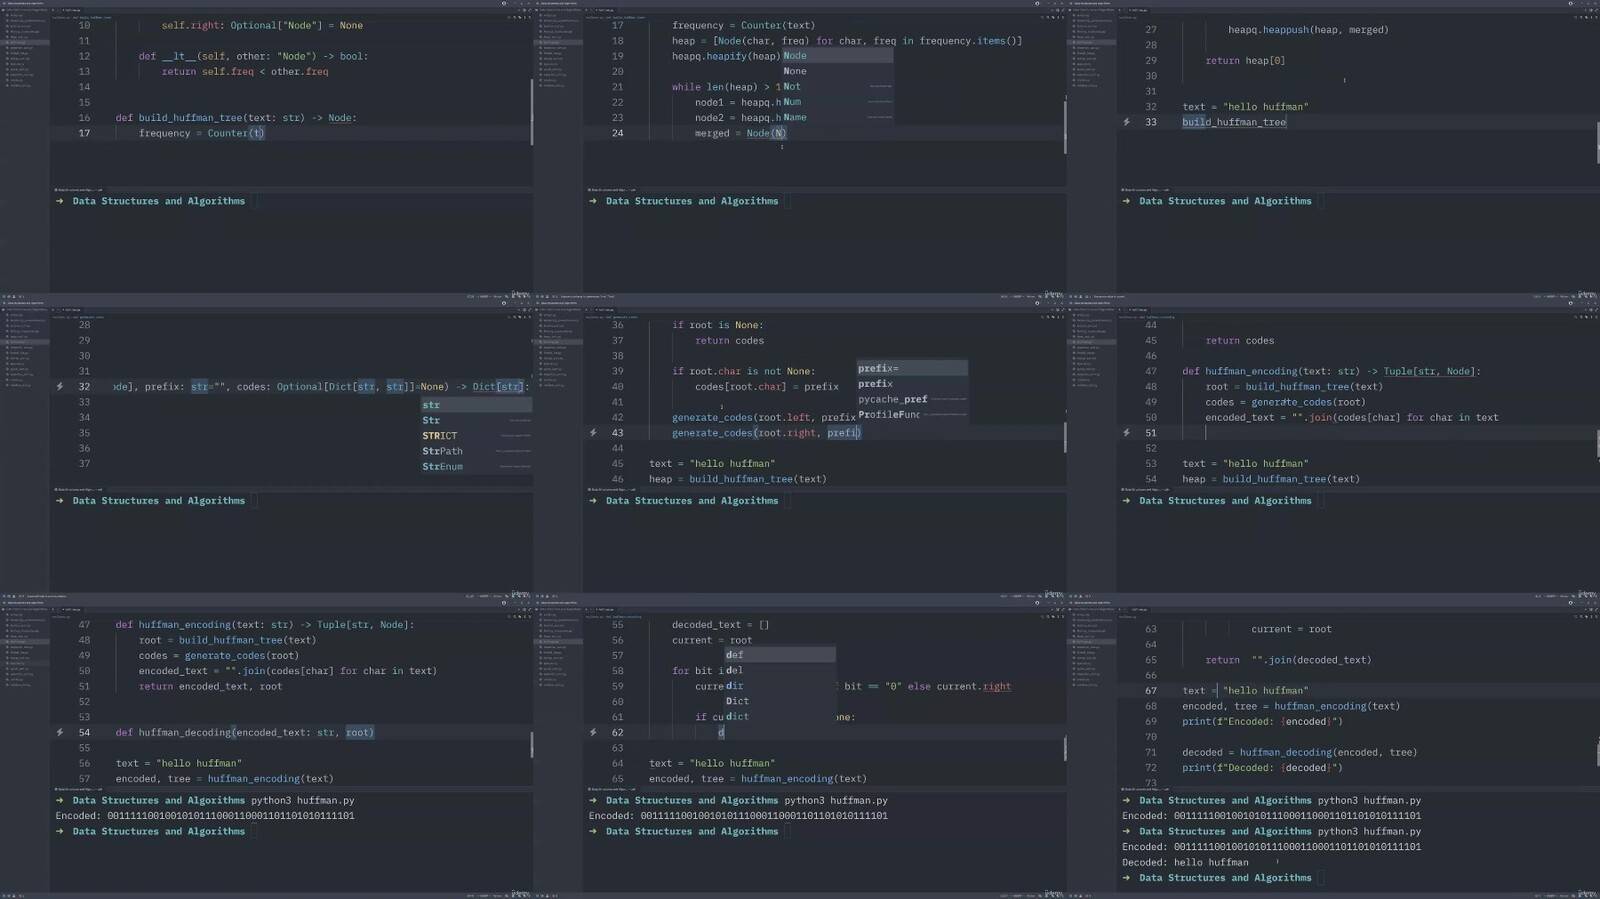
Task: Click 'codes[root.char] = prefix' on line 40
Action: 767,387
